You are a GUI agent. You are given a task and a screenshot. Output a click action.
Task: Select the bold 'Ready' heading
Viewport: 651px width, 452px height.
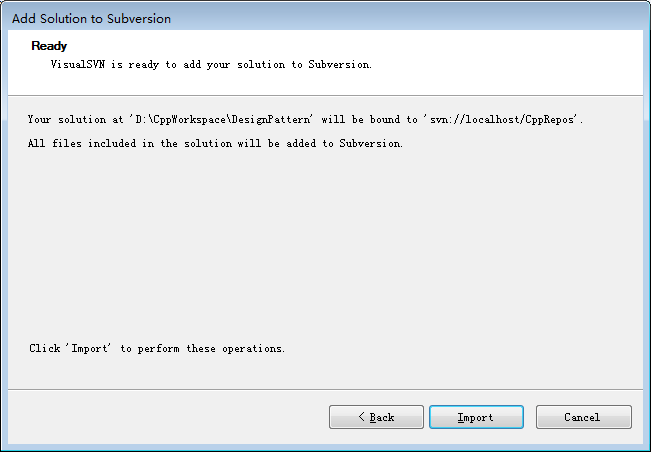click(49, 46)
